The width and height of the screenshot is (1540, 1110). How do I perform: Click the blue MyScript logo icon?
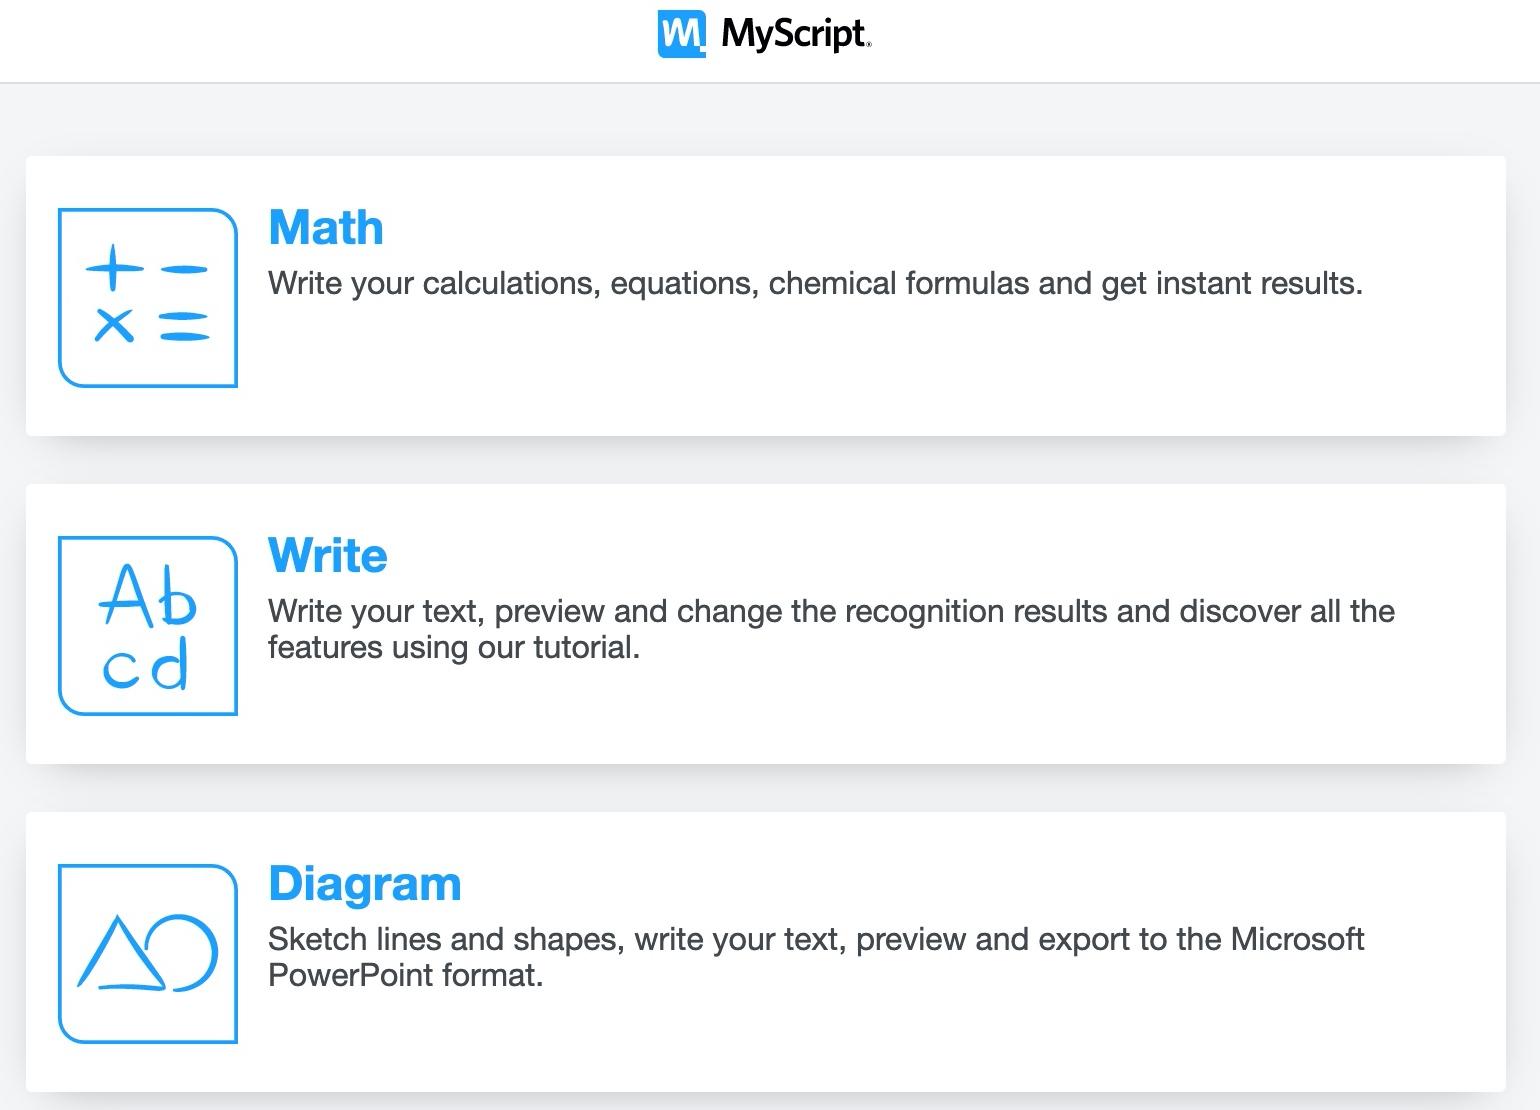pyautogui.click(x=681, y=34)
